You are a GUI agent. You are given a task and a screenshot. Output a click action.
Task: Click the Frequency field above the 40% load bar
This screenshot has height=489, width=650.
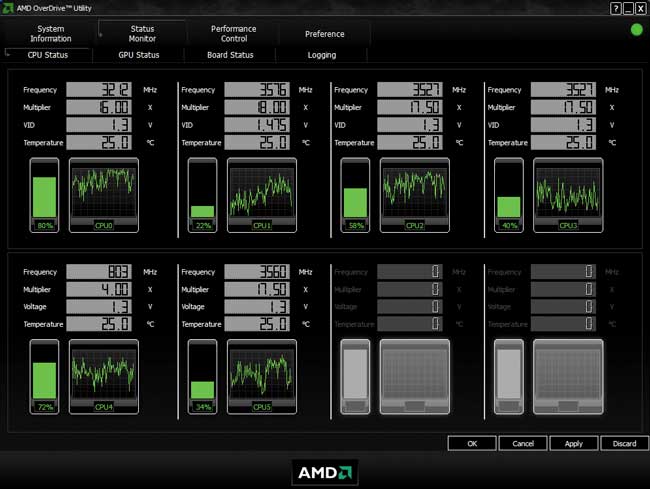[x=563, y=90]
